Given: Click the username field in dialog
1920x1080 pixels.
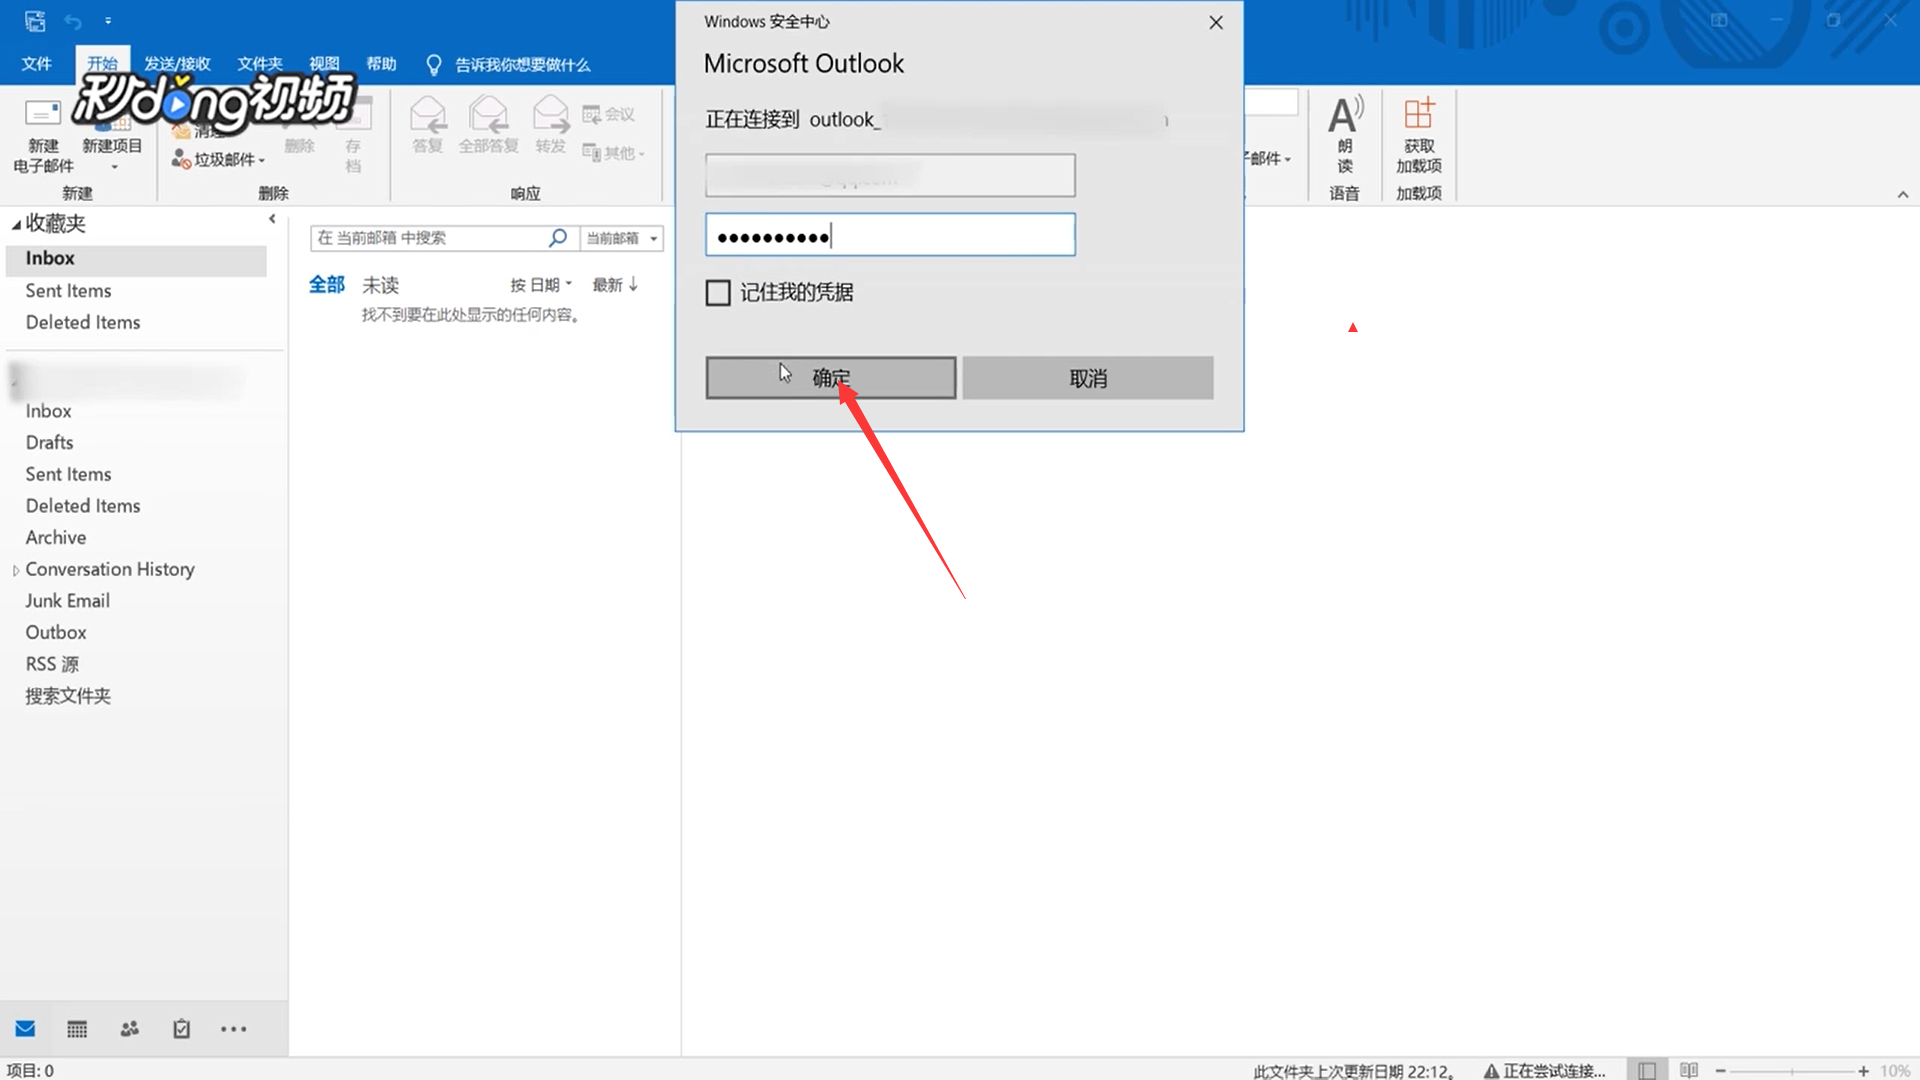Looking at the screenshot, I should (x=890, y=176).
